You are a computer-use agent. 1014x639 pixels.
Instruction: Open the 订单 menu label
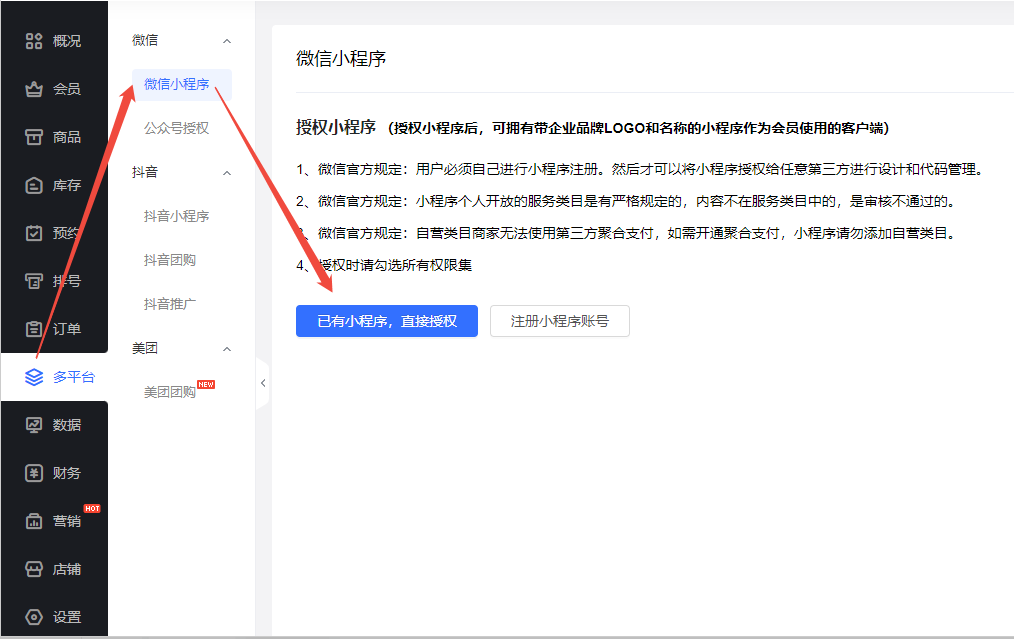67,329
